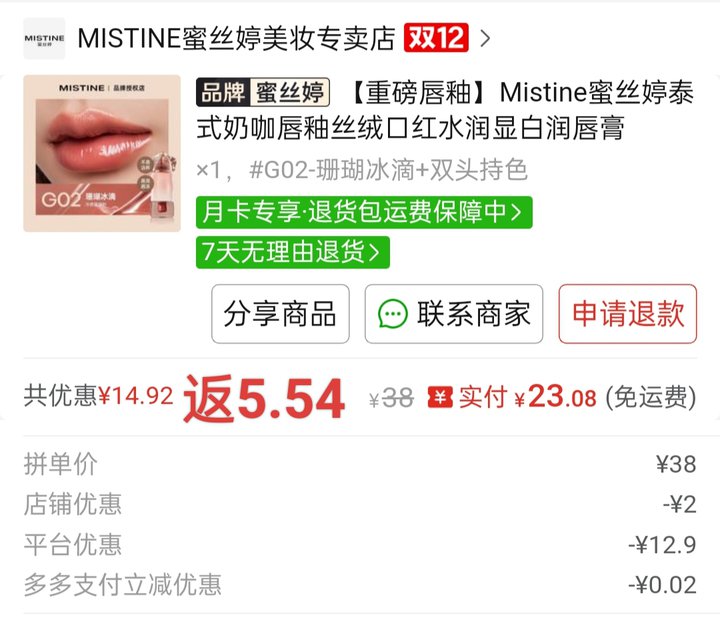Select the 拼单价 ¥38 row
This screenshot has height=623, width=720.
pos(360,464)
